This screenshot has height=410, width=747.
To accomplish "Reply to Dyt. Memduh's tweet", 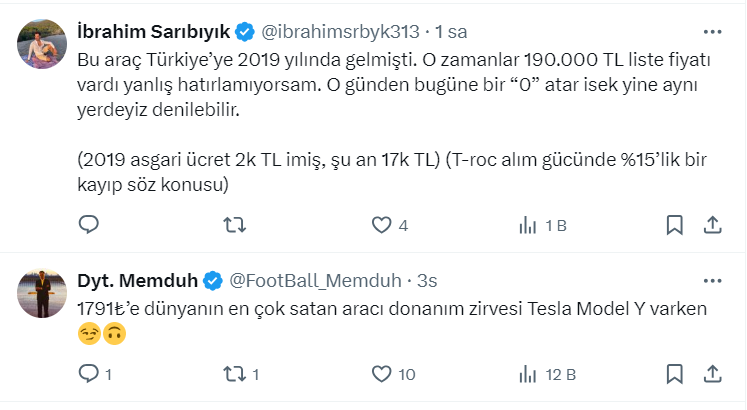I will [87, 375].
